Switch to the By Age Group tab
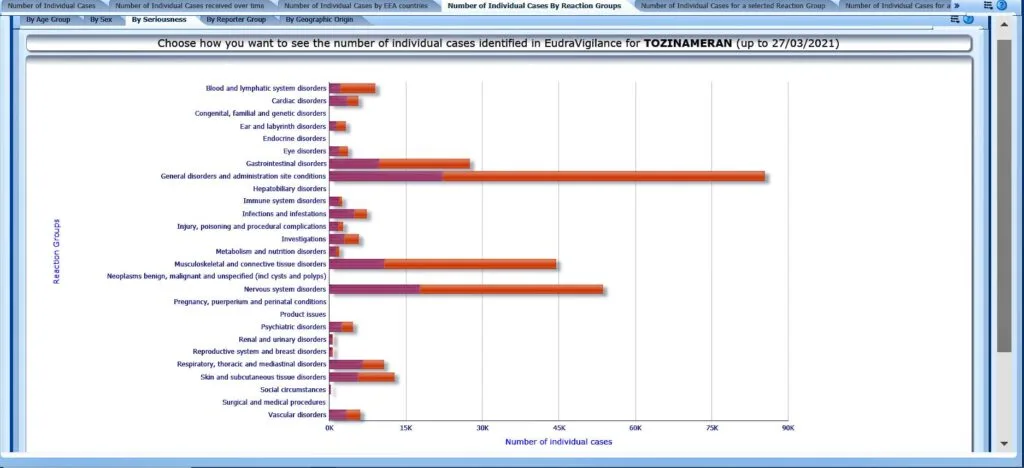This screenshot has height=468, width=1024. pyautogui.click(x=48, y=19)
